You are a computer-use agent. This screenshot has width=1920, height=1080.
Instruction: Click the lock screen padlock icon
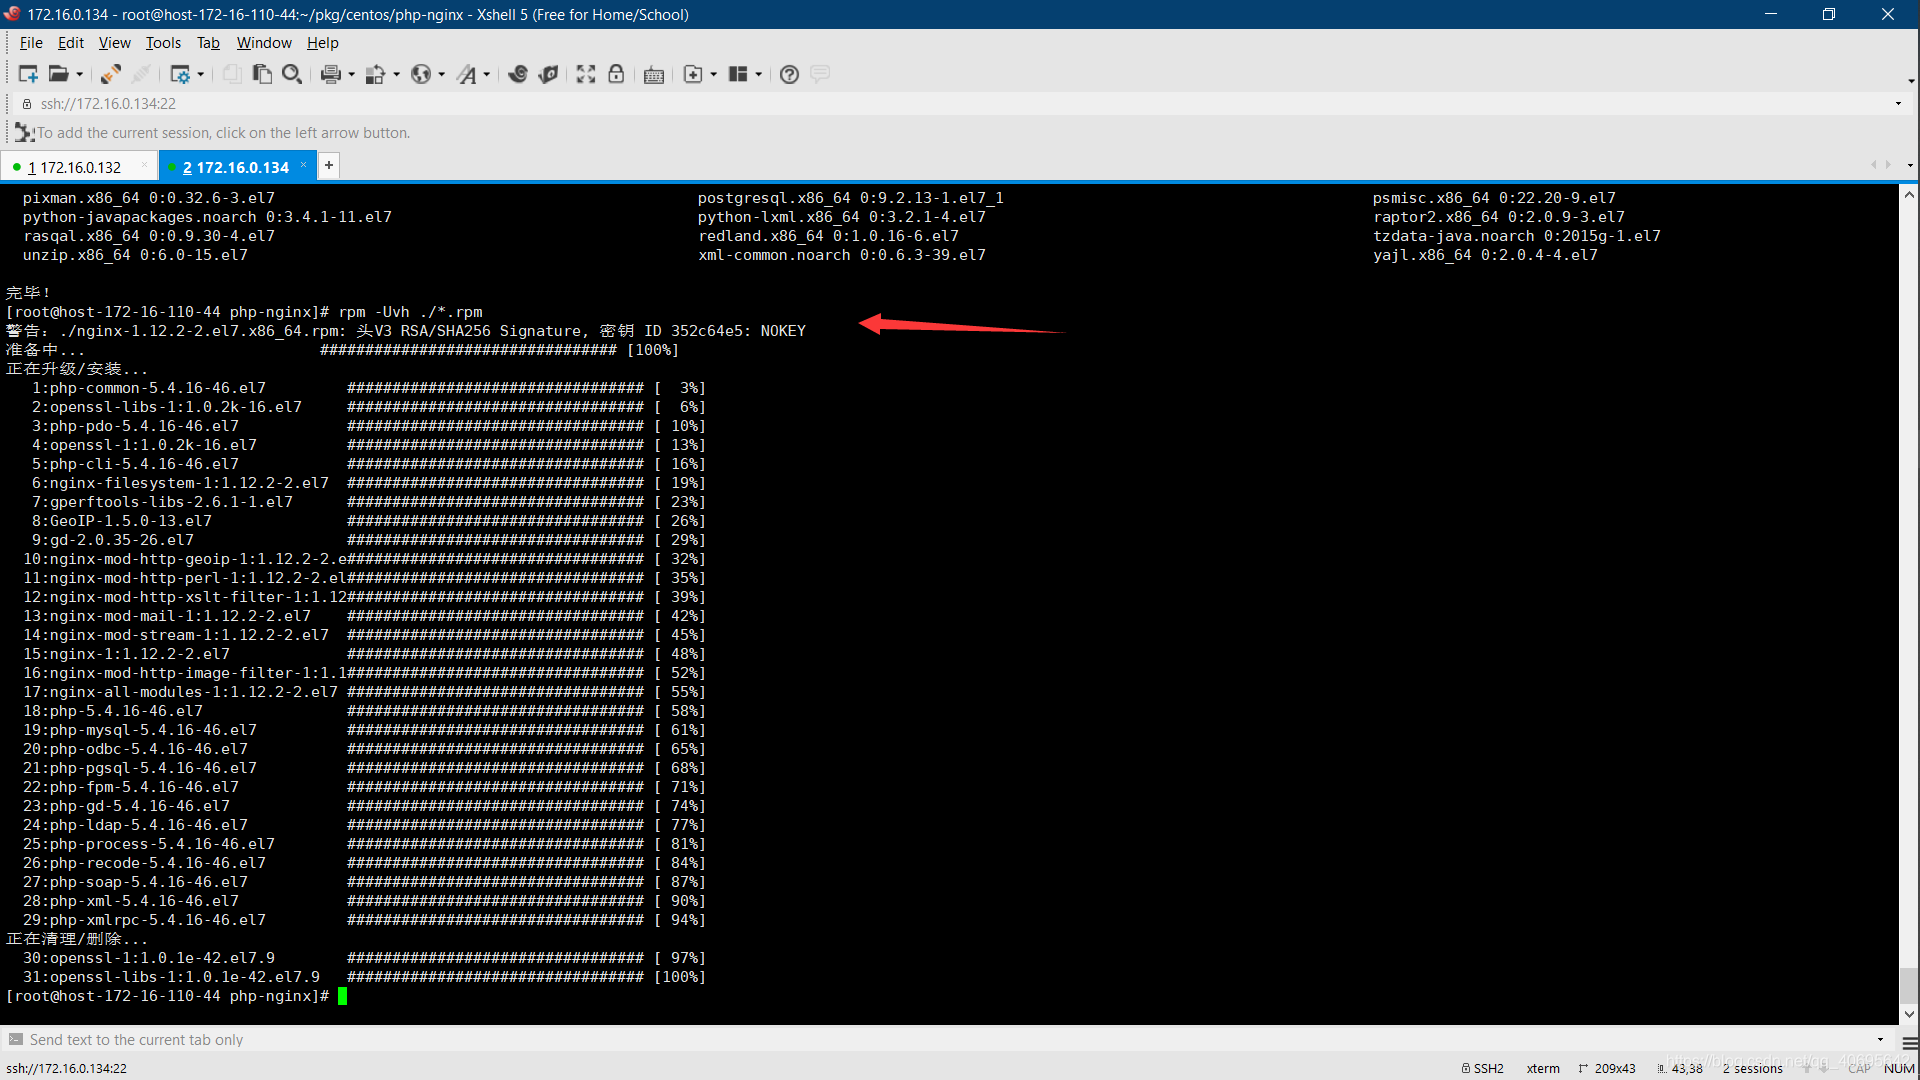point(616,74)
